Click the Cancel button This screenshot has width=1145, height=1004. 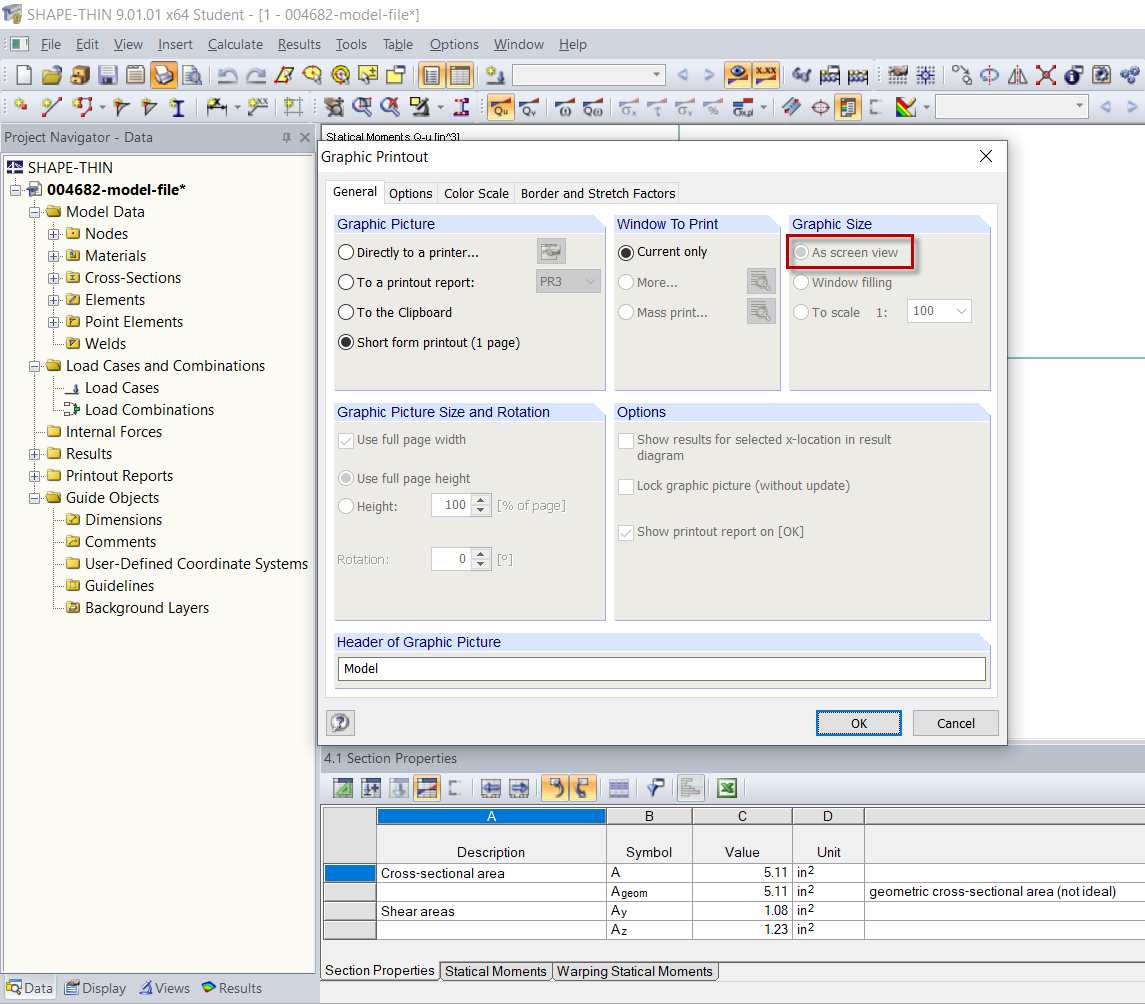coord(955,723)
